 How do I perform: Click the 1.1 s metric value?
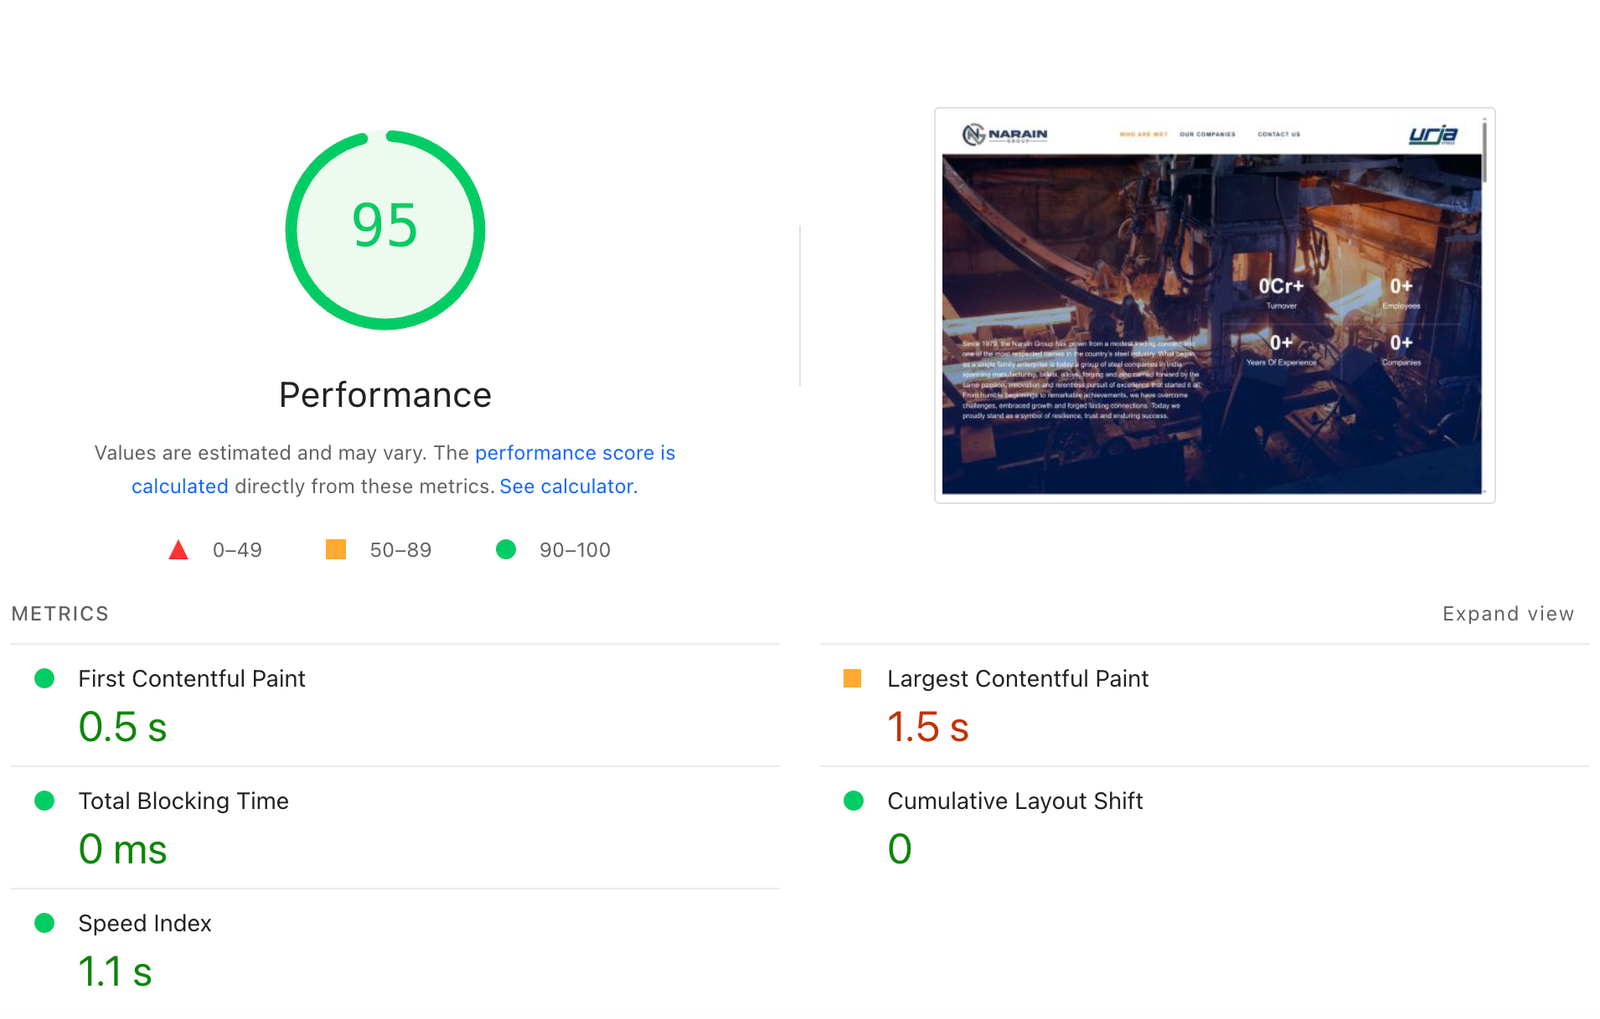coord(115,971)
